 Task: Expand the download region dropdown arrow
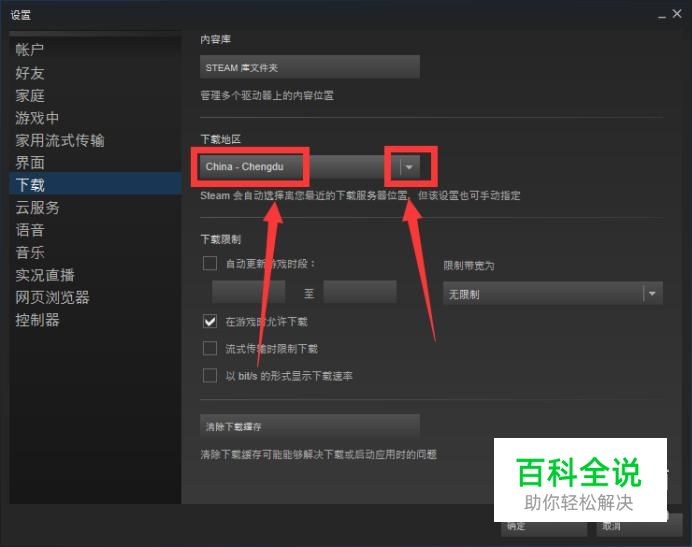coord(409,167)
